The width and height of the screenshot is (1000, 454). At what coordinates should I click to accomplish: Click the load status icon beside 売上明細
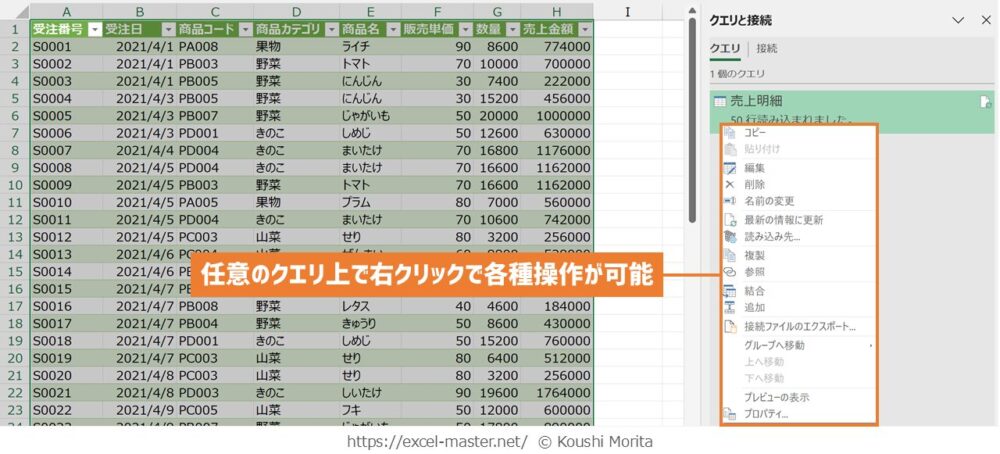tap(985, 102)
